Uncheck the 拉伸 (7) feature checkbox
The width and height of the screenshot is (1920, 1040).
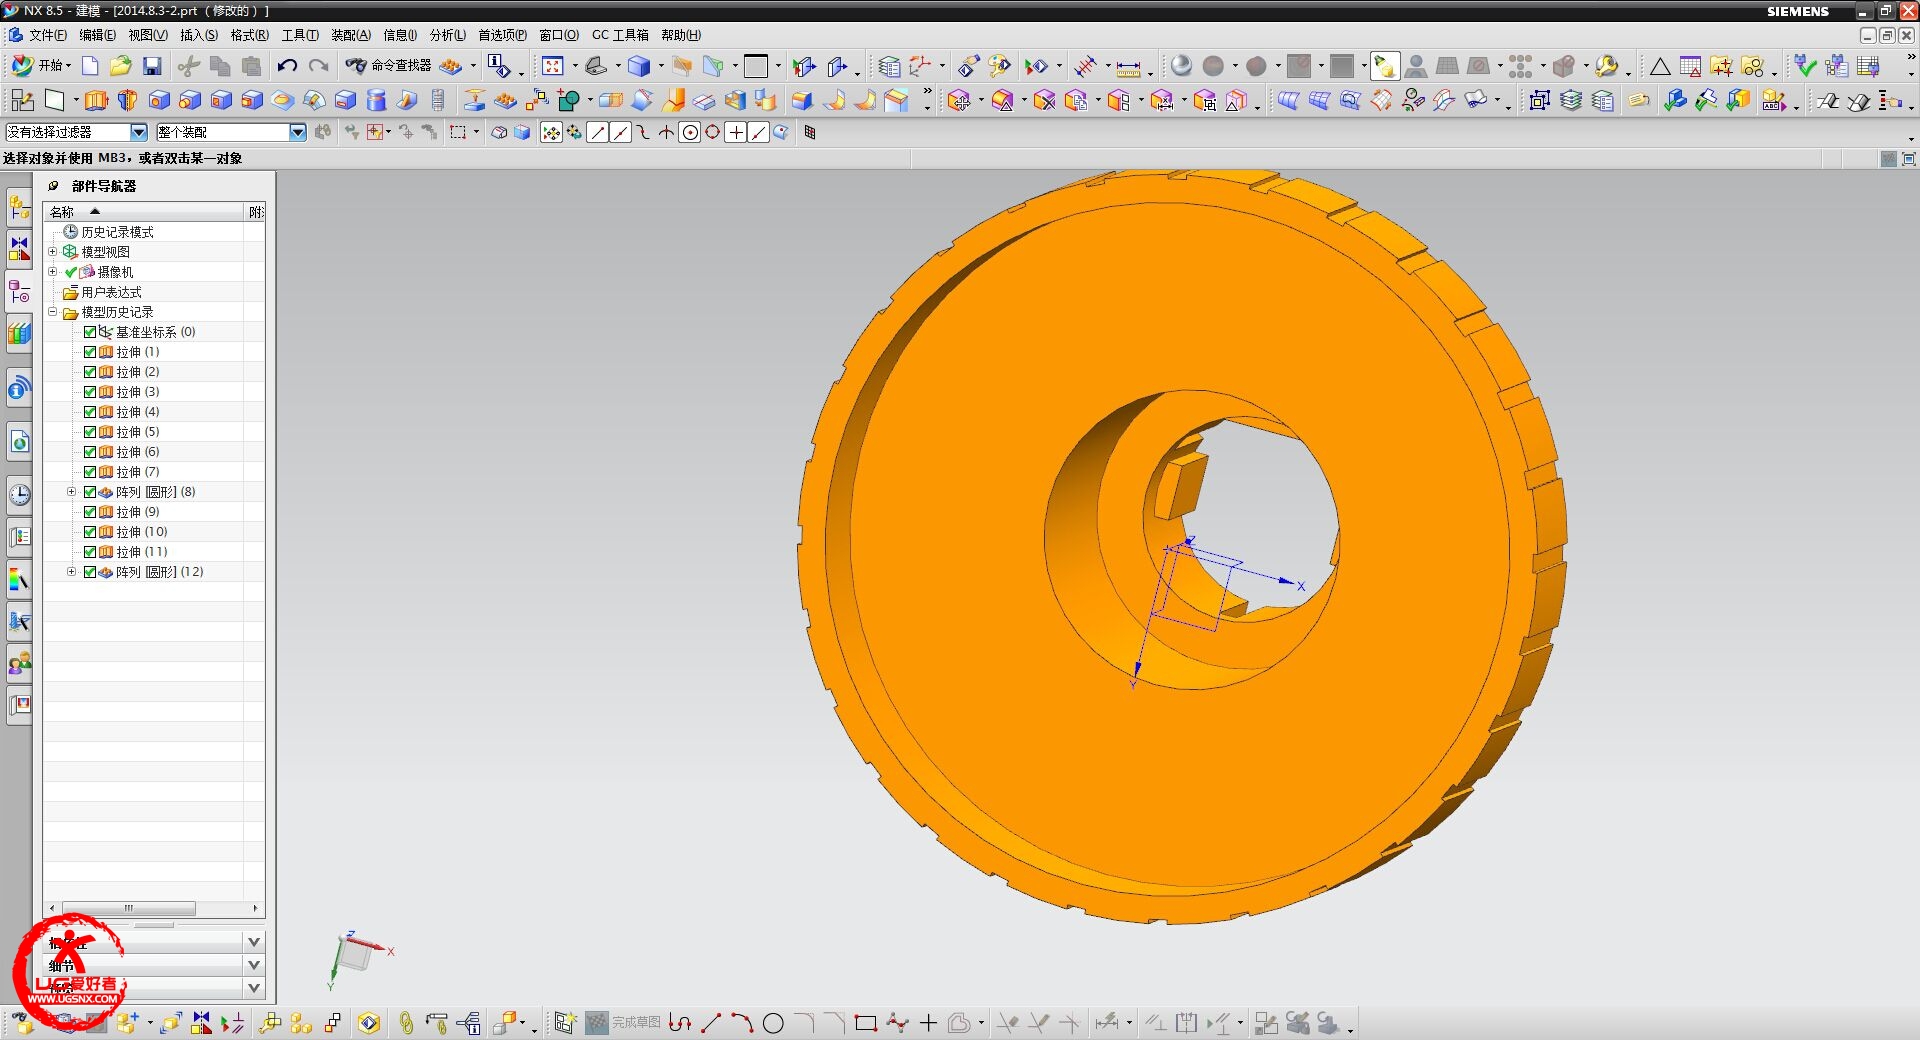[90, 472]
